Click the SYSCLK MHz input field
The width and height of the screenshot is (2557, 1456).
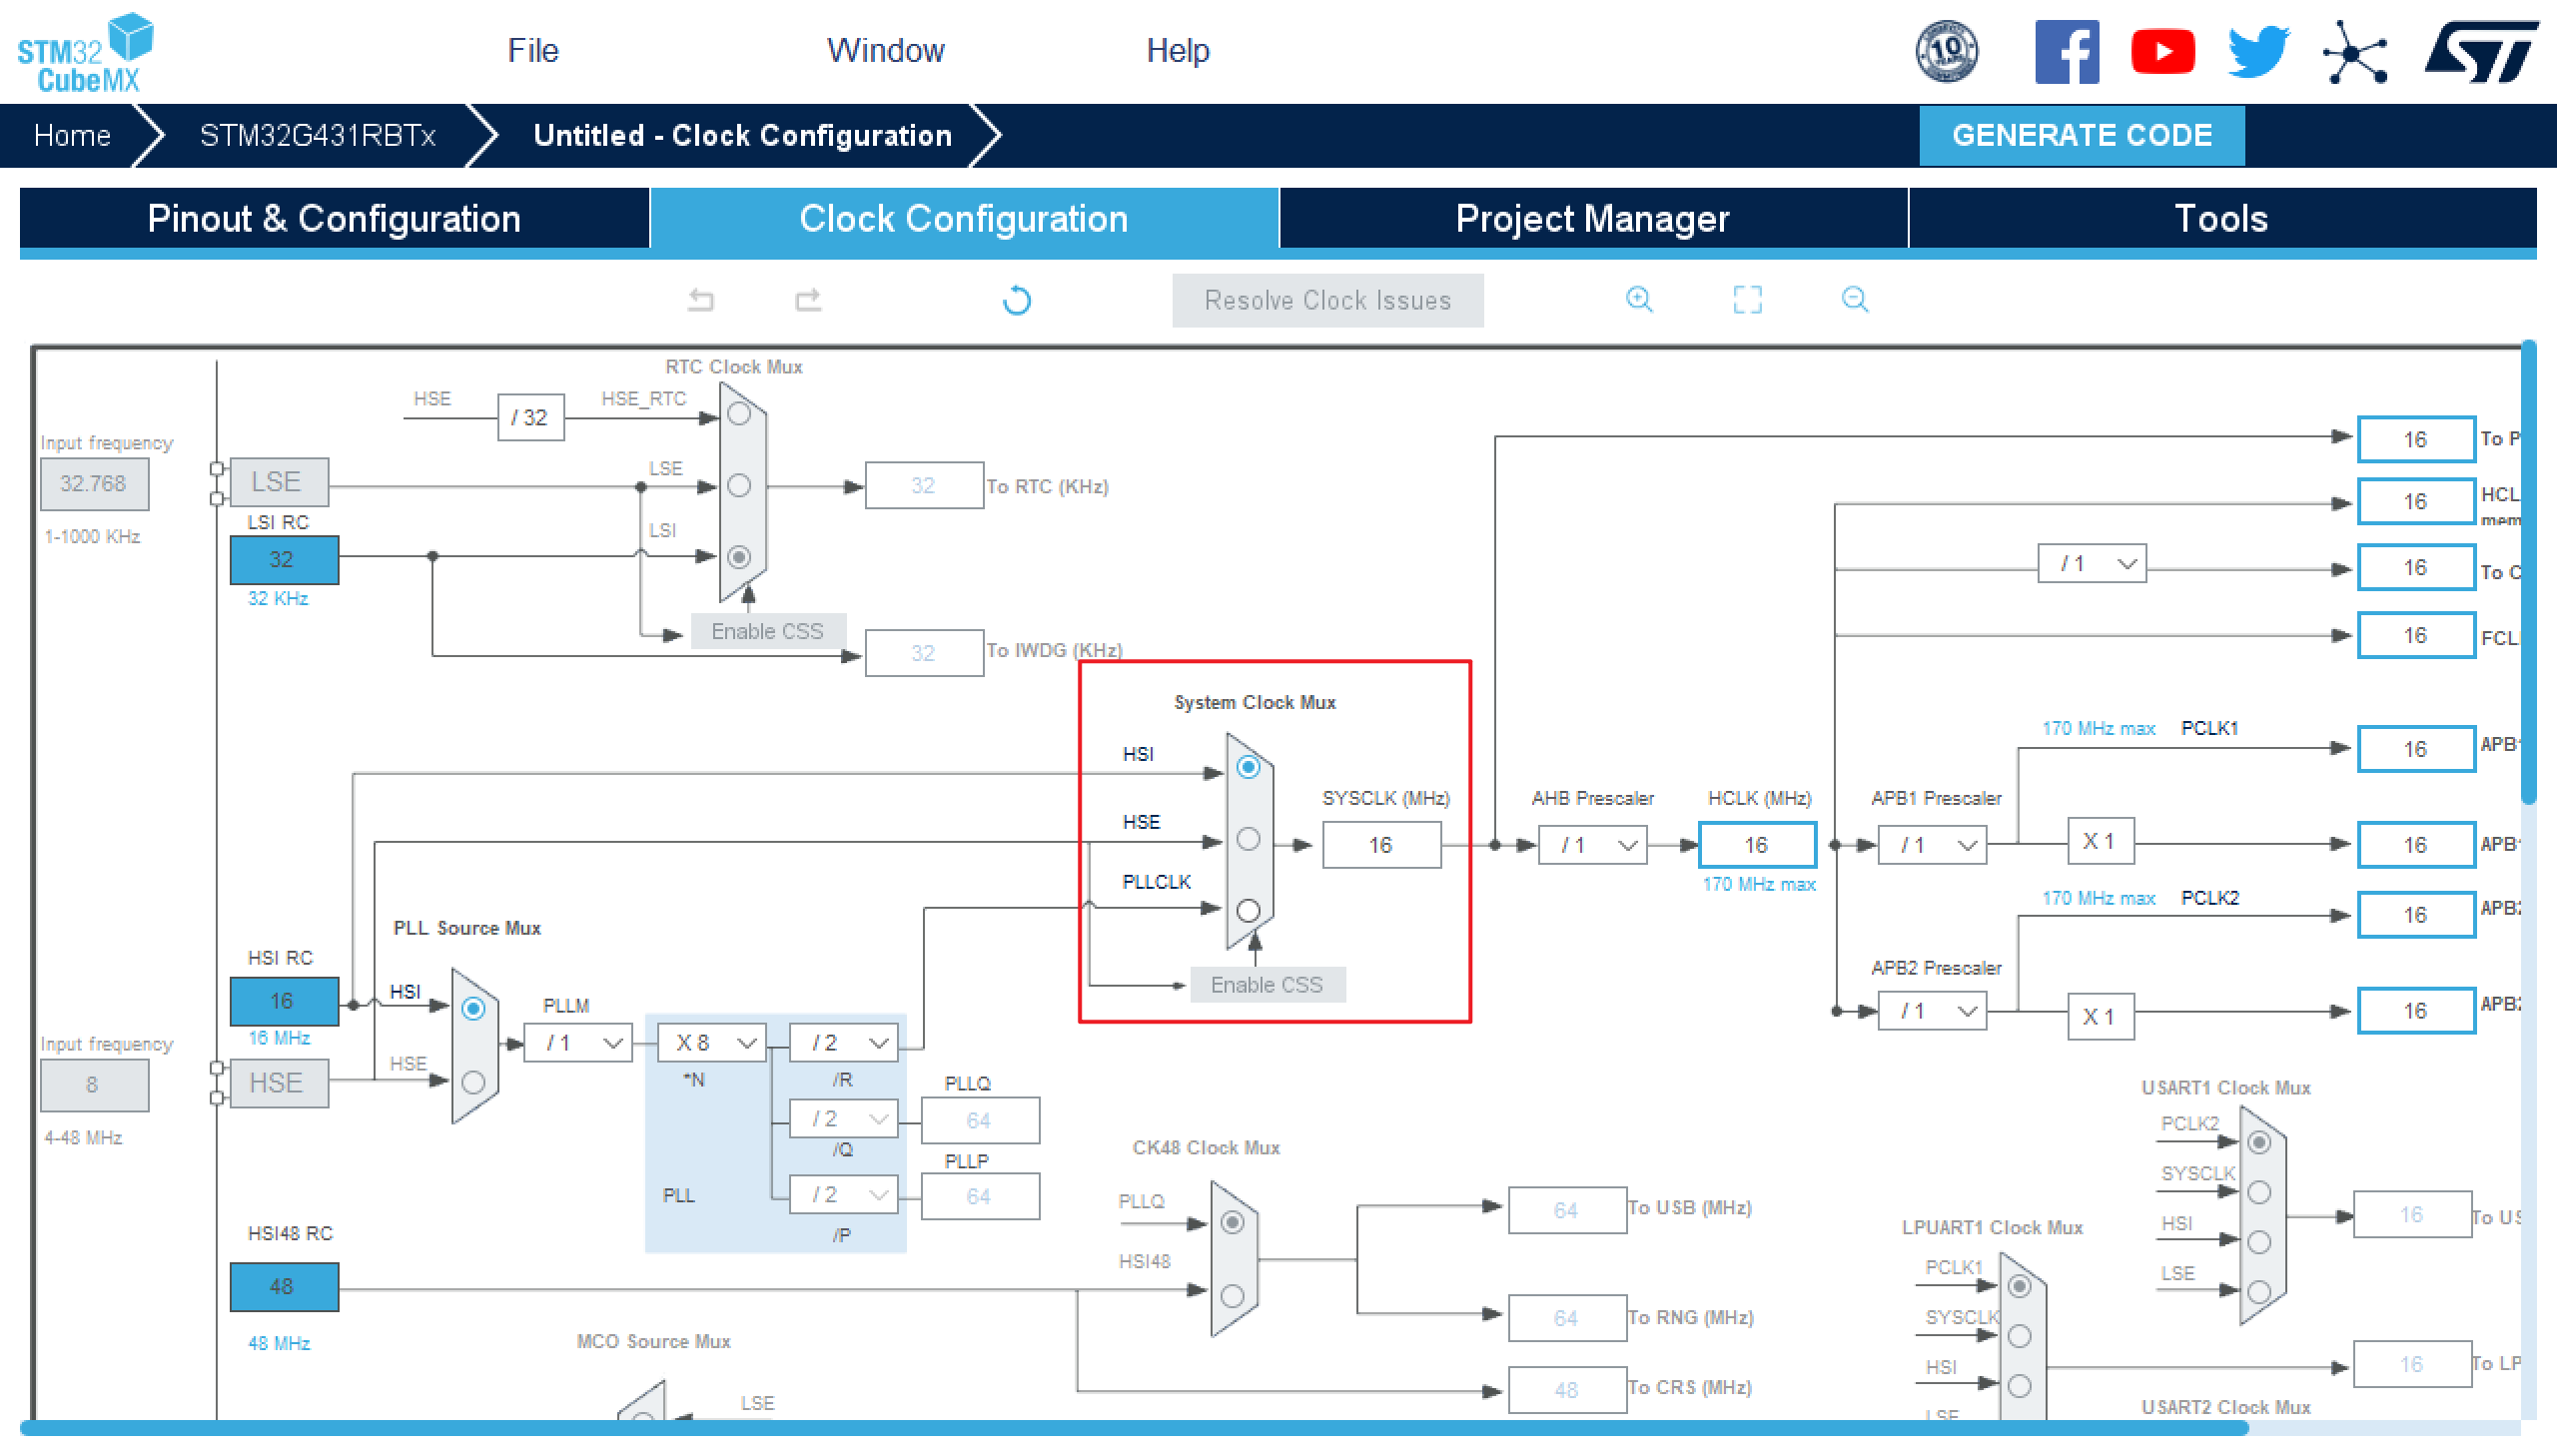tap(1380, 845)
